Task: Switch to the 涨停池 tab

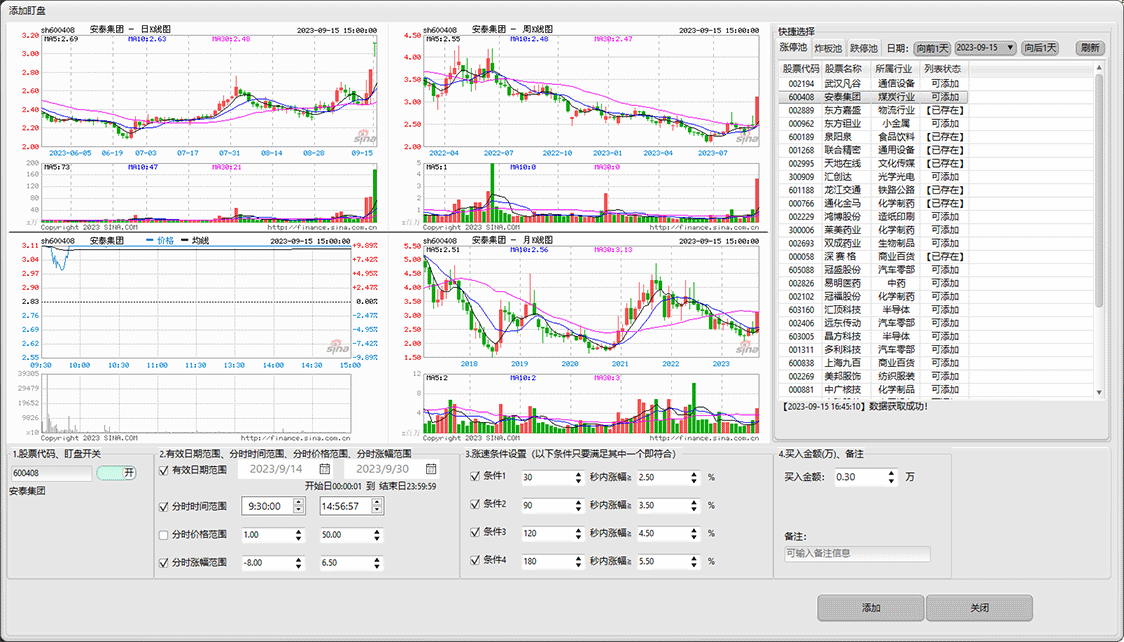Action: (x=793, y=47)
